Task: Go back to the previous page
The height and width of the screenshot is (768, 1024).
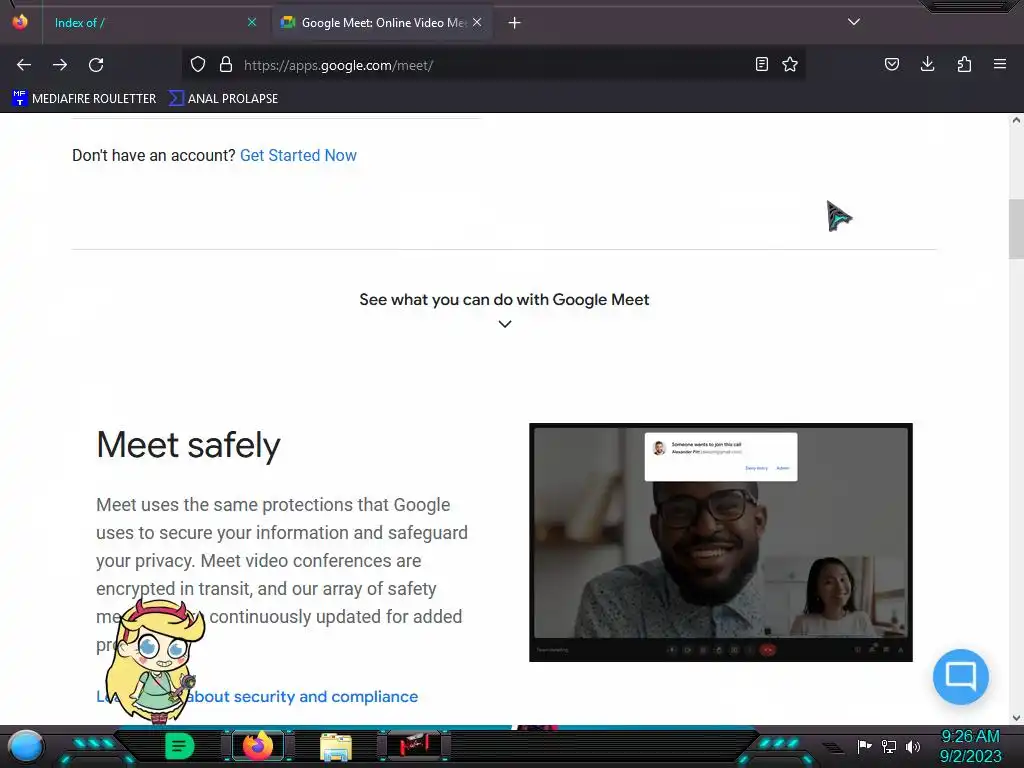Action: tap(24, 65)
